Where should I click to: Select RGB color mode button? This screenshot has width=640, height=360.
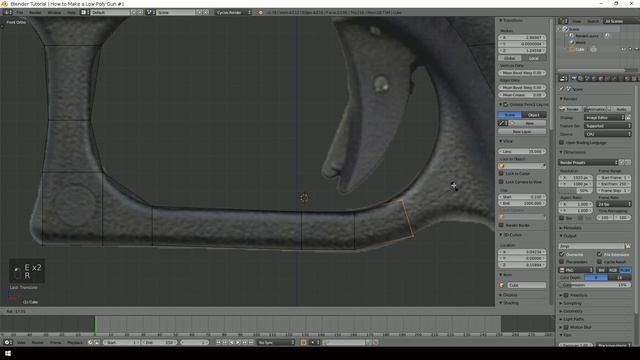[613, 270]
